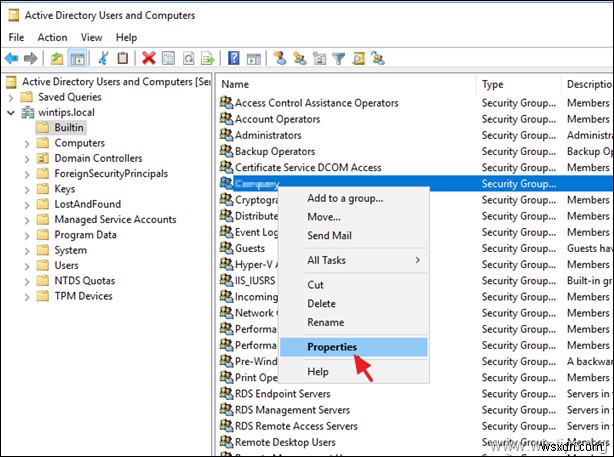Click the Type column header
The image size is (614, 457).
pos(518,84)
